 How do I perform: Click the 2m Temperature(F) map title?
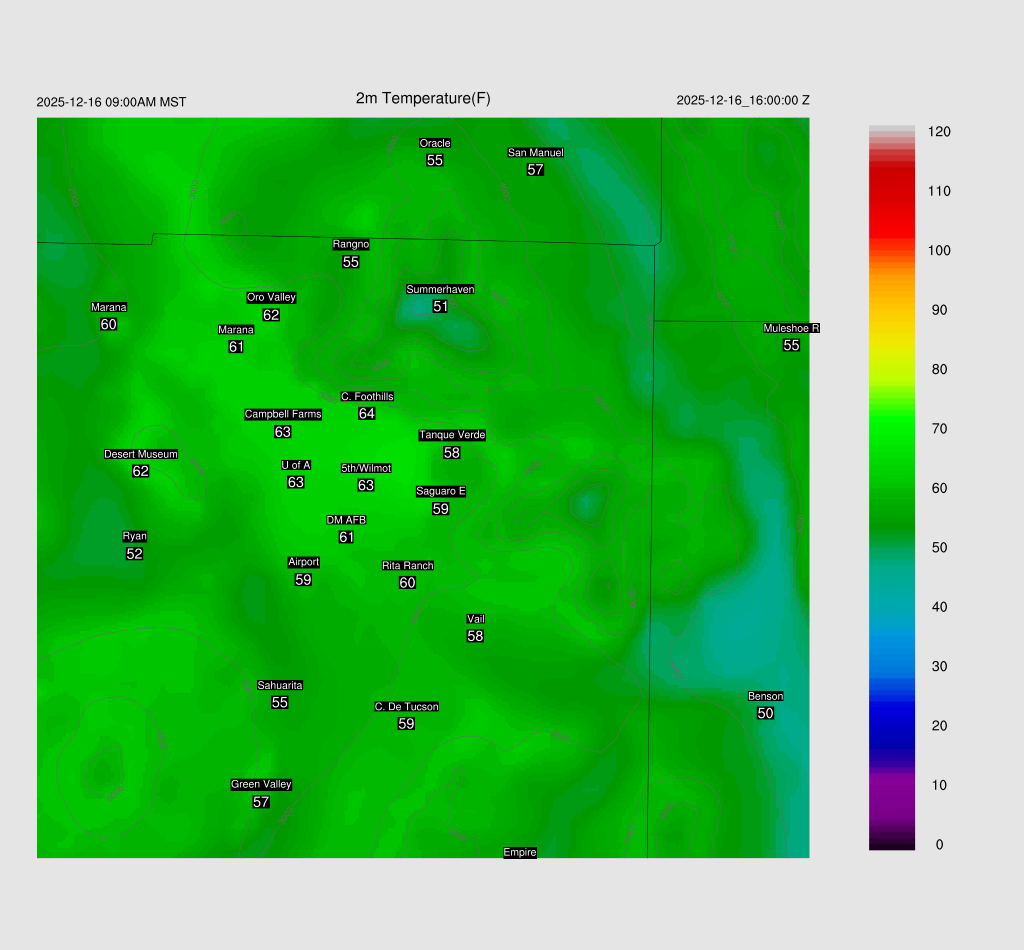coord(423,98)
